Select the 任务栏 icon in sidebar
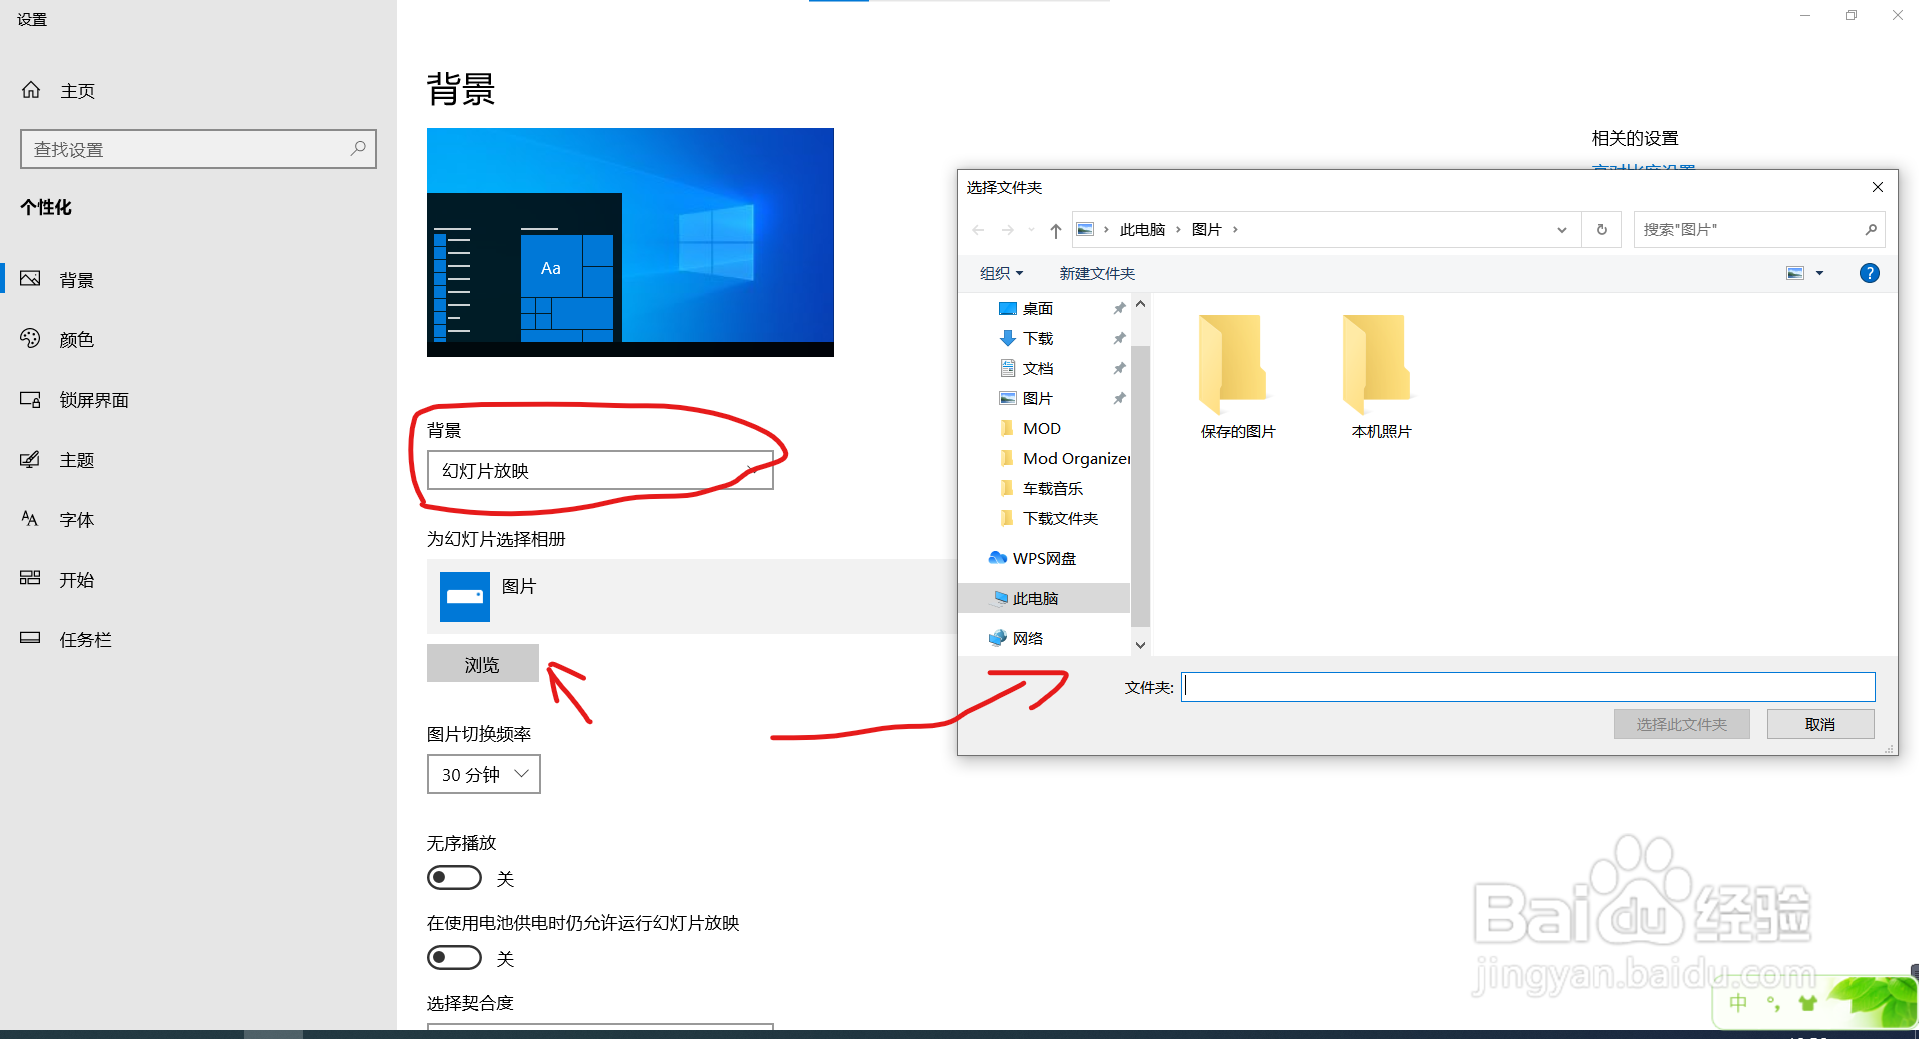This screenshot has width=1919, height=1039. [x=31, y=638]
